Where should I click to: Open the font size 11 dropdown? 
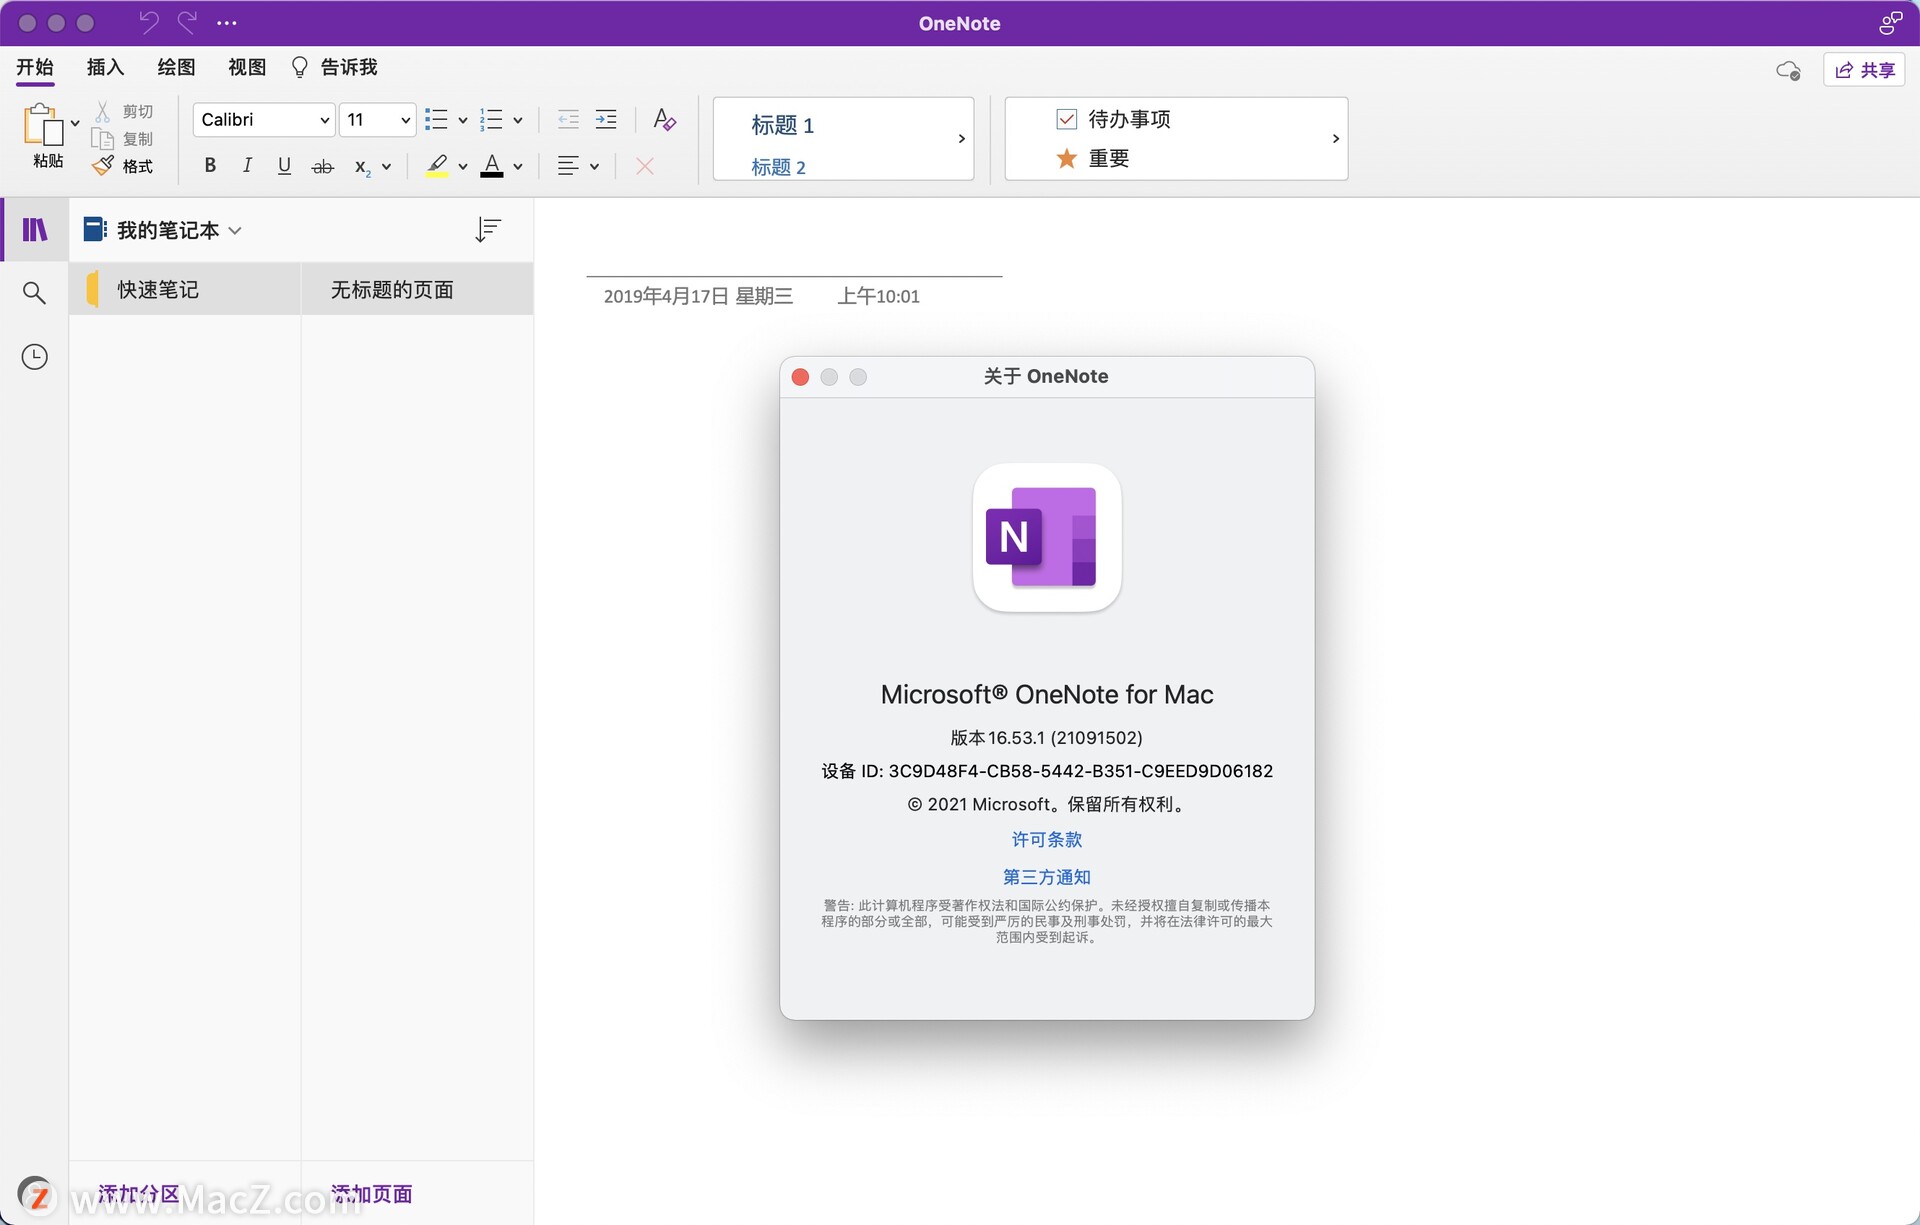[377, 120]
